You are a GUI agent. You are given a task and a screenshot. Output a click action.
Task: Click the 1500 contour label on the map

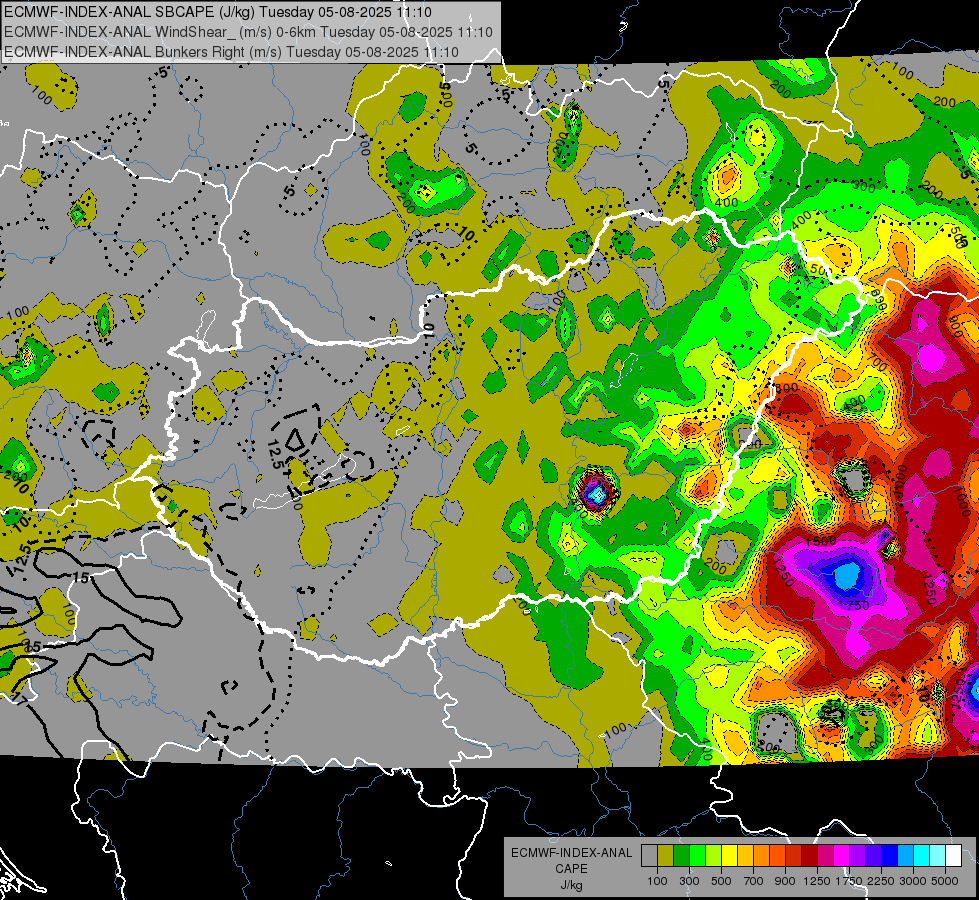pyautogui.click(x=821, y=540)
